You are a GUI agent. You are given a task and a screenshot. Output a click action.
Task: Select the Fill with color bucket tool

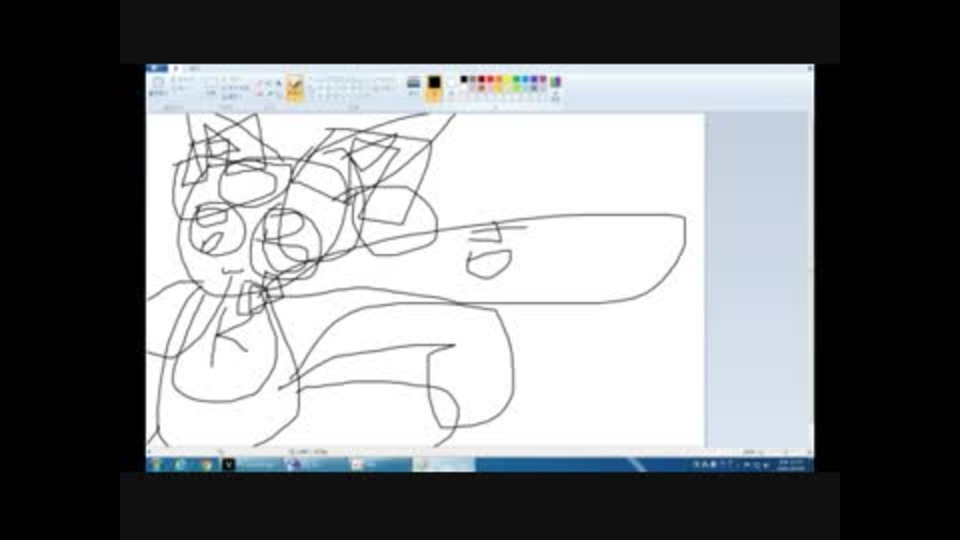[269, 83]
